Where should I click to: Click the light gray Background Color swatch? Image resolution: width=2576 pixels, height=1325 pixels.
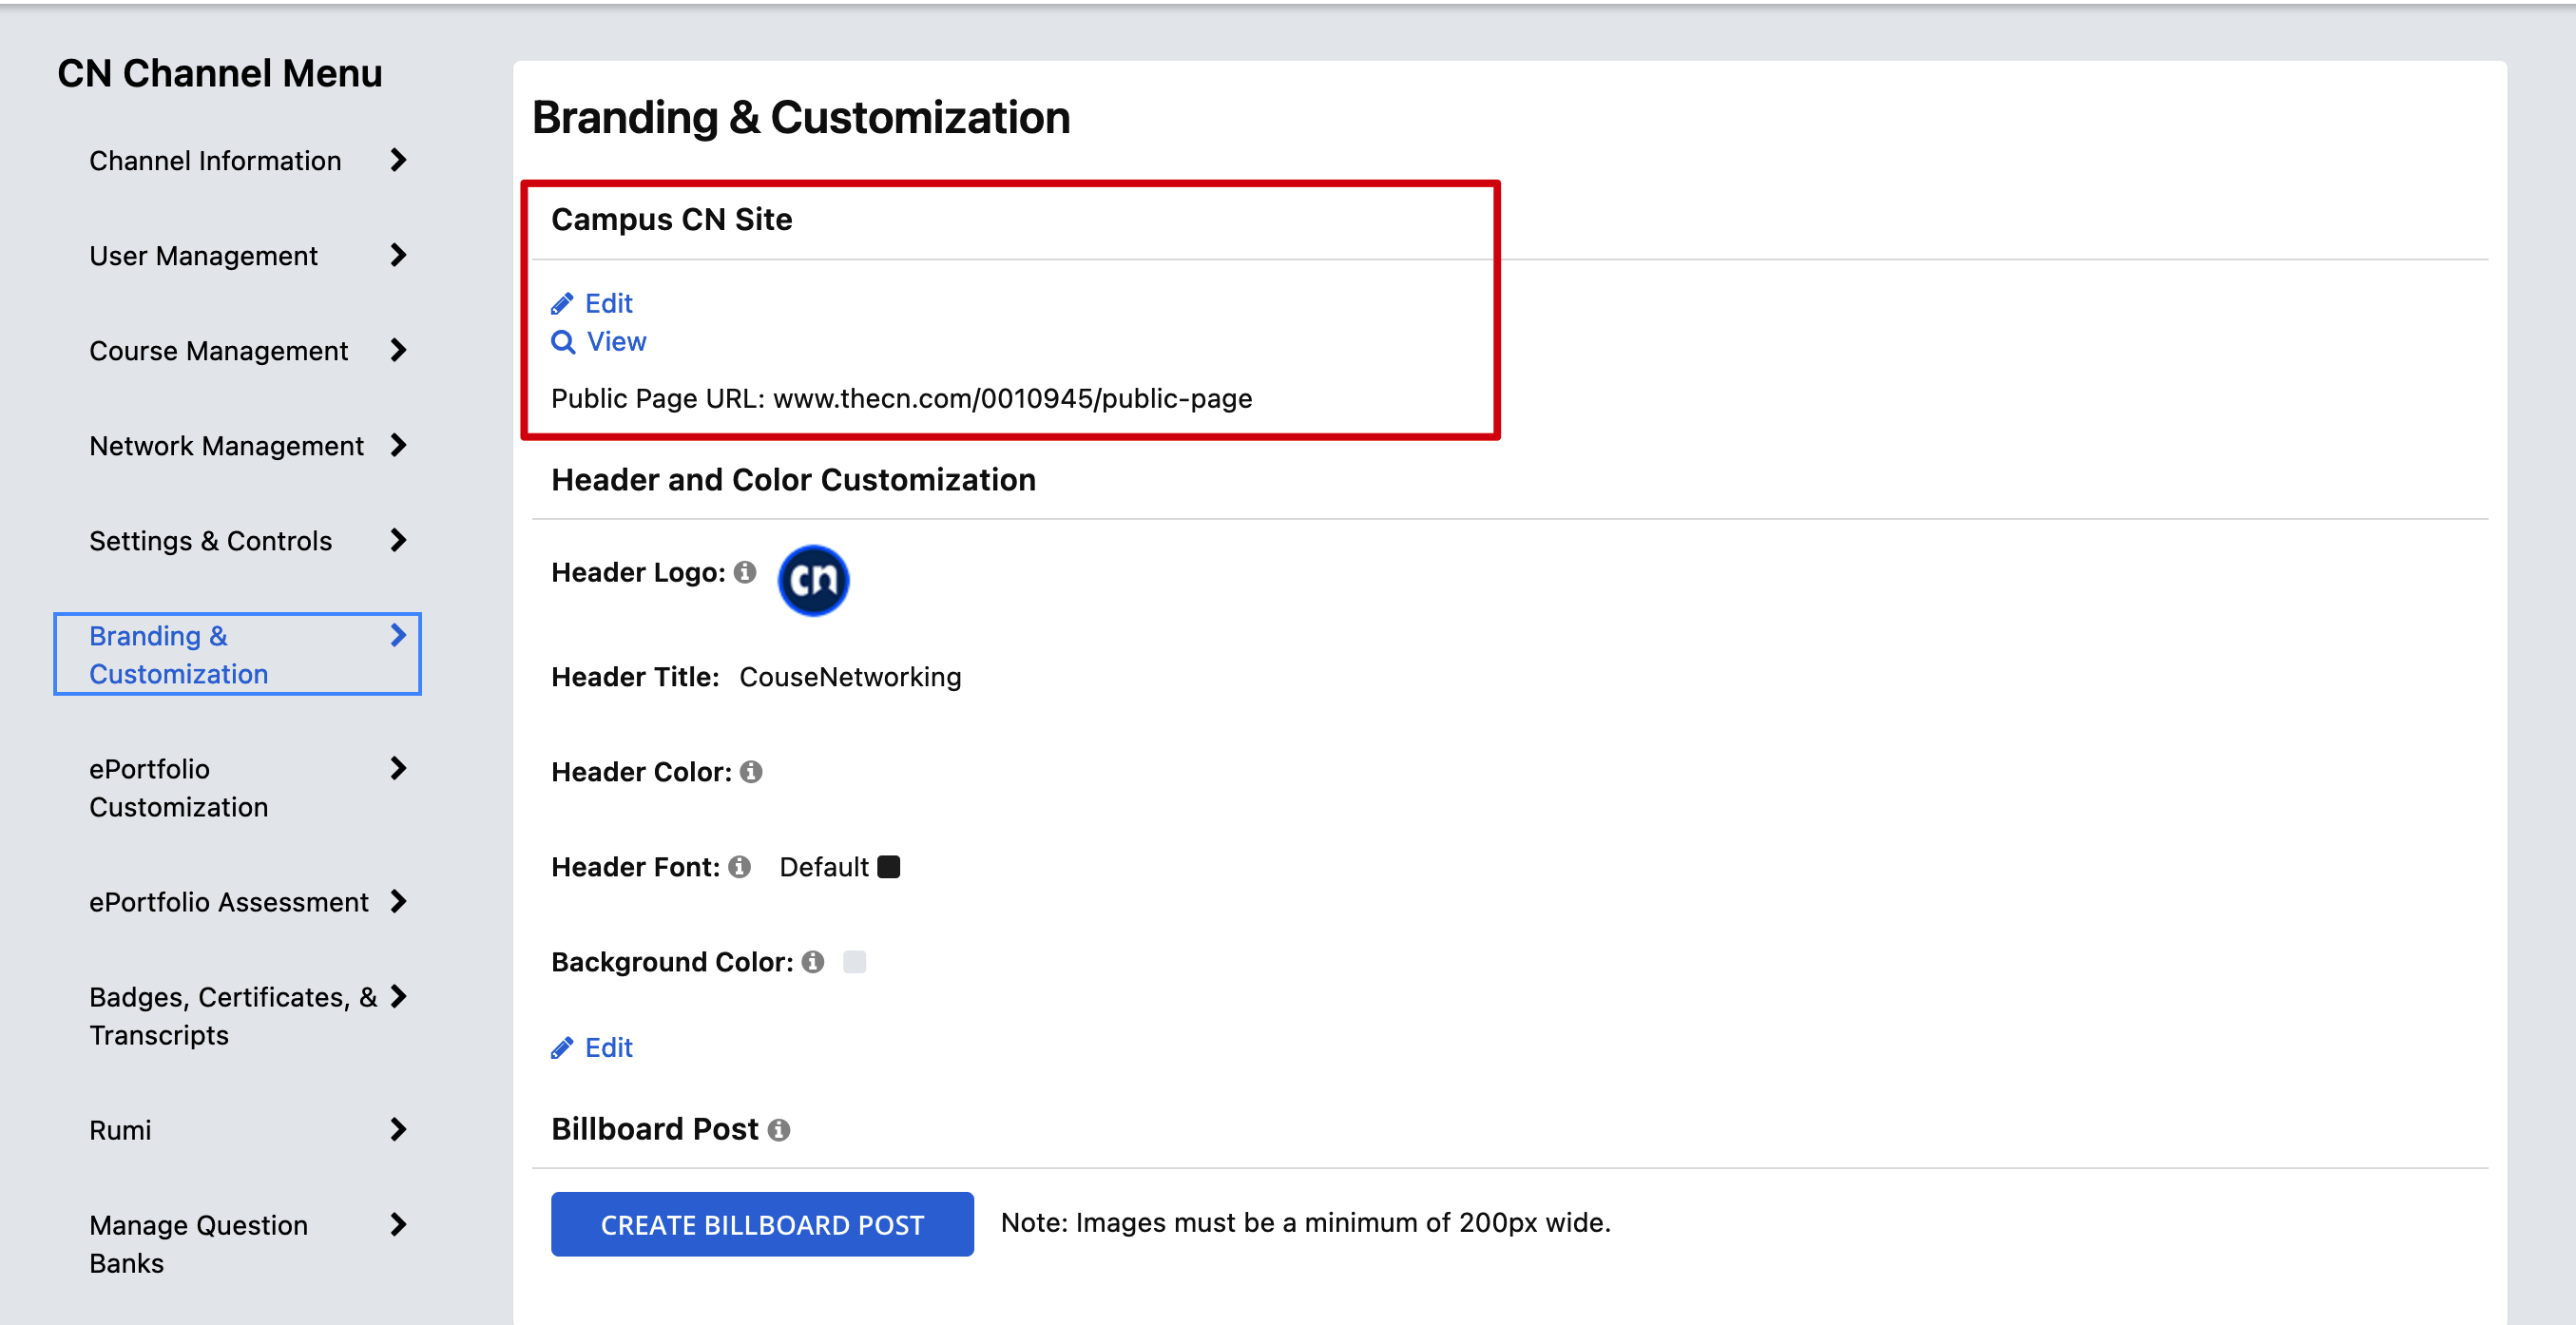click(854, 962)
